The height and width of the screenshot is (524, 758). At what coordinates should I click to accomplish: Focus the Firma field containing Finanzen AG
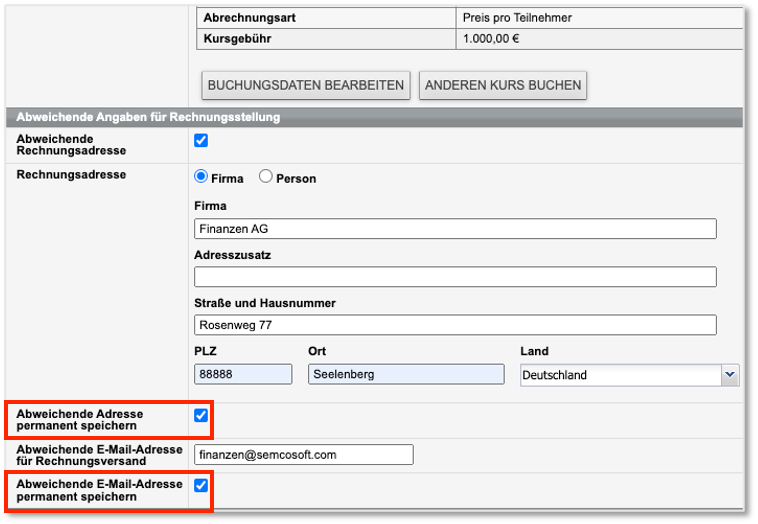(x=455, y=229)
